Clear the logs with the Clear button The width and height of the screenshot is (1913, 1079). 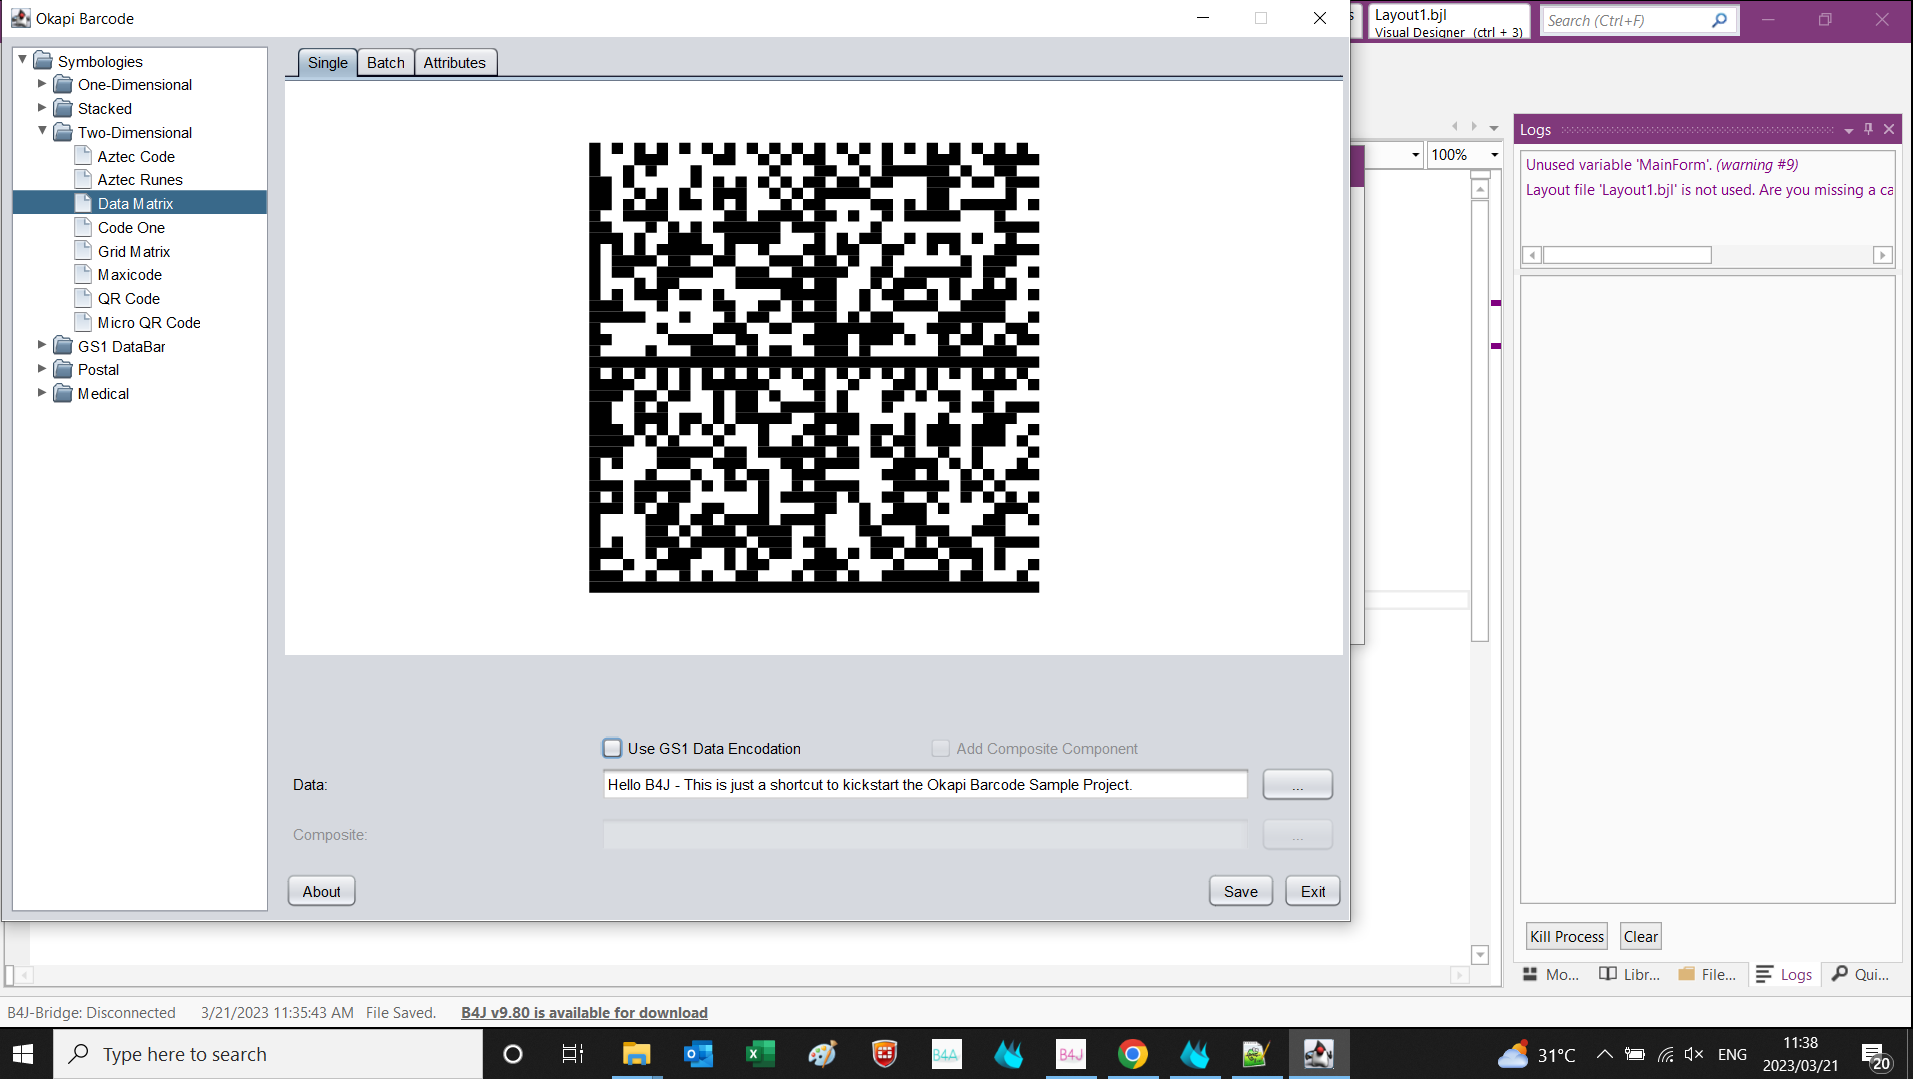(x=1640, y=936)
